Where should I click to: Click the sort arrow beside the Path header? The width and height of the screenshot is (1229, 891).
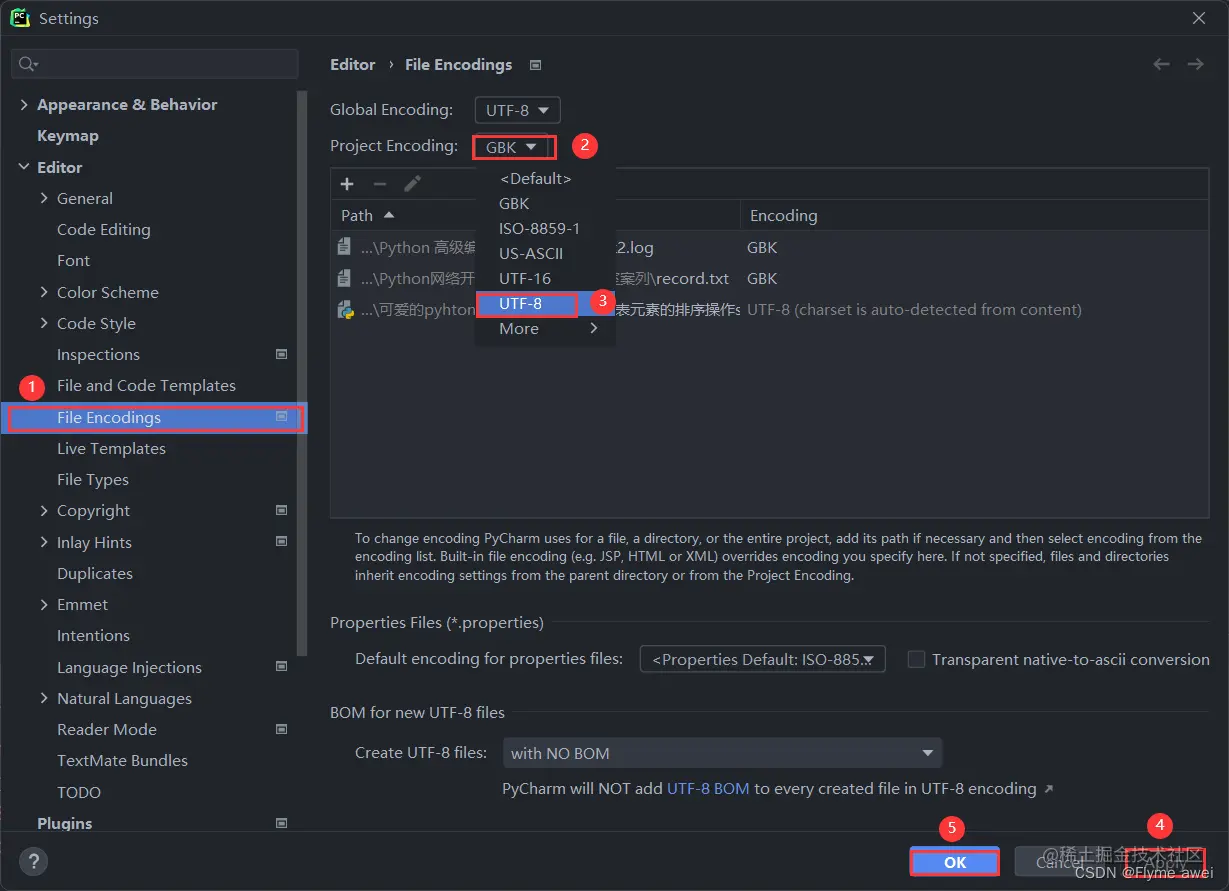[389, 215]
